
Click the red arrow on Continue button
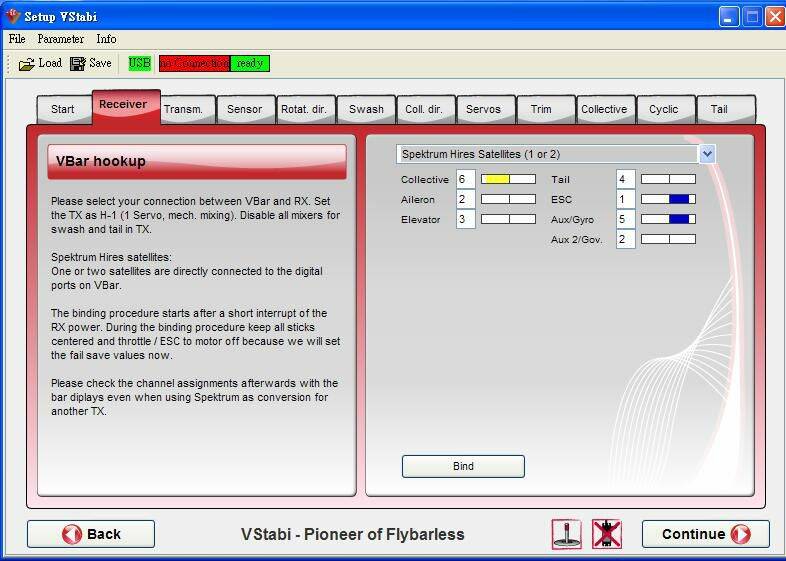(x=740, y=534)
